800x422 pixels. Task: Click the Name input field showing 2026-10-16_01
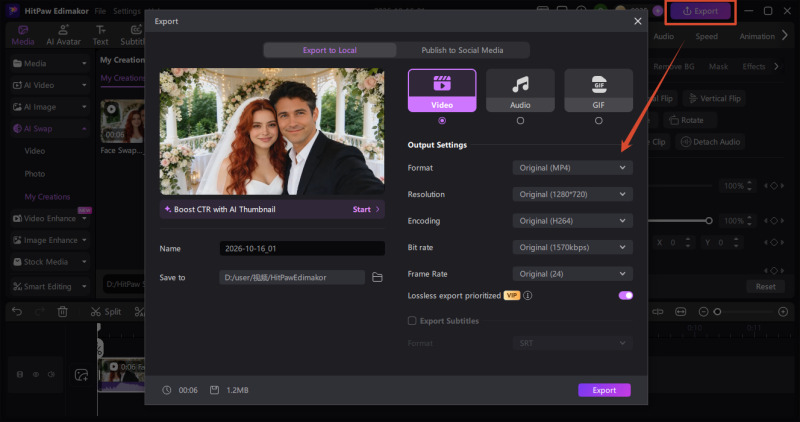coord(302,249)
